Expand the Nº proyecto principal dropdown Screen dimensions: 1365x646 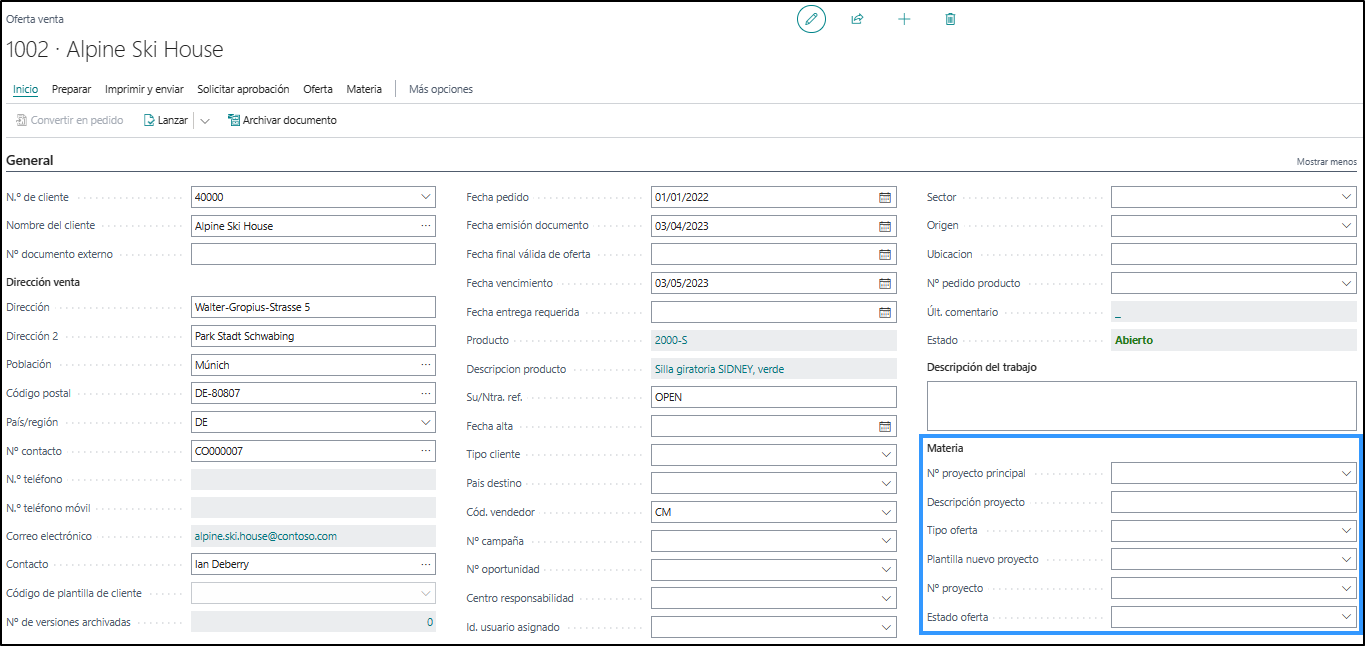1346,473
